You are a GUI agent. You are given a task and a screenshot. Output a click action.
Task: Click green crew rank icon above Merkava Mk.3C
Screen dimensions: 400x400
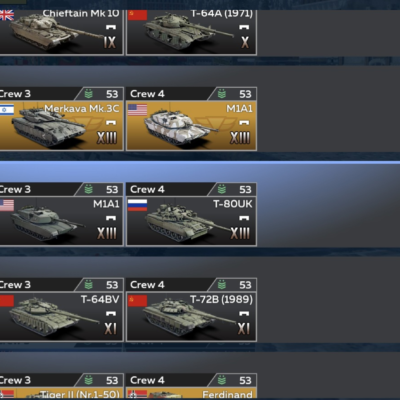click(88, 94)
